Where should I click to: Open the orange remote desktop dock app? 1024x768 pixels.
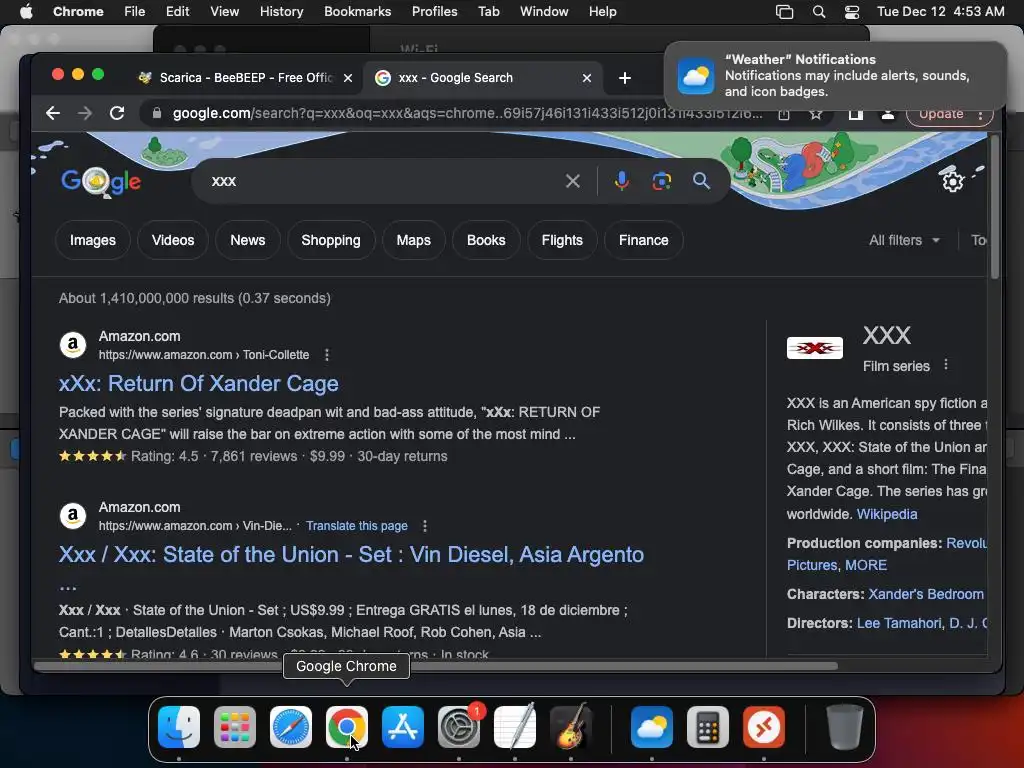764,727
